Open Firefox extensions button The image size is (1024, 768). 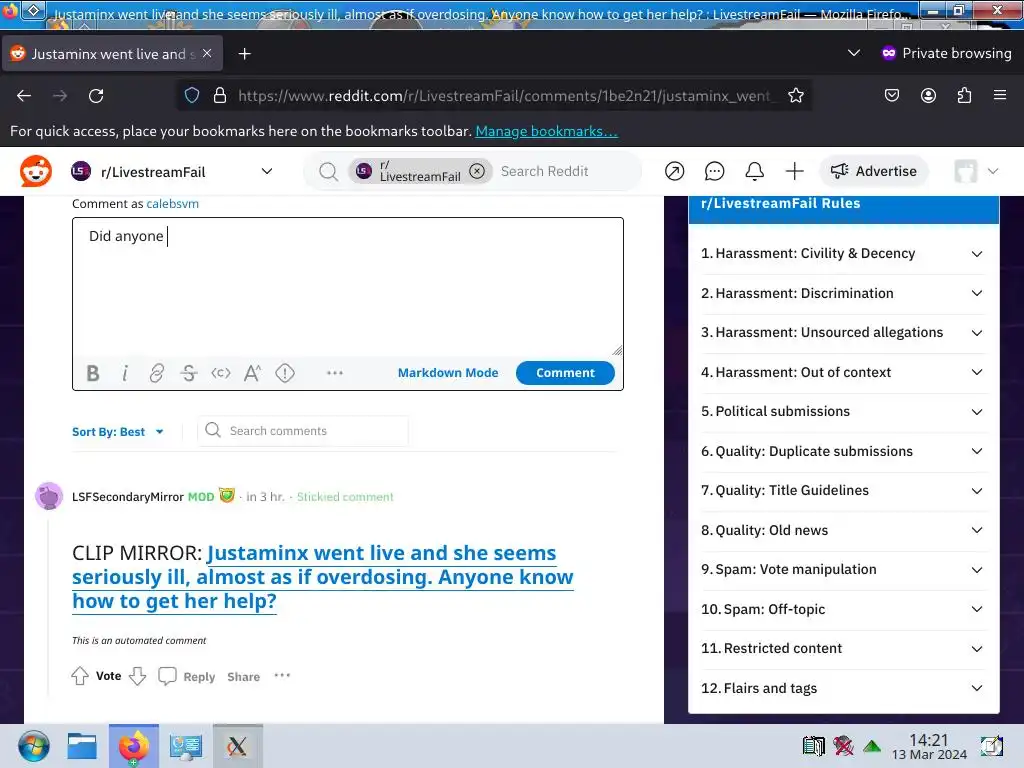click(964, 95)
